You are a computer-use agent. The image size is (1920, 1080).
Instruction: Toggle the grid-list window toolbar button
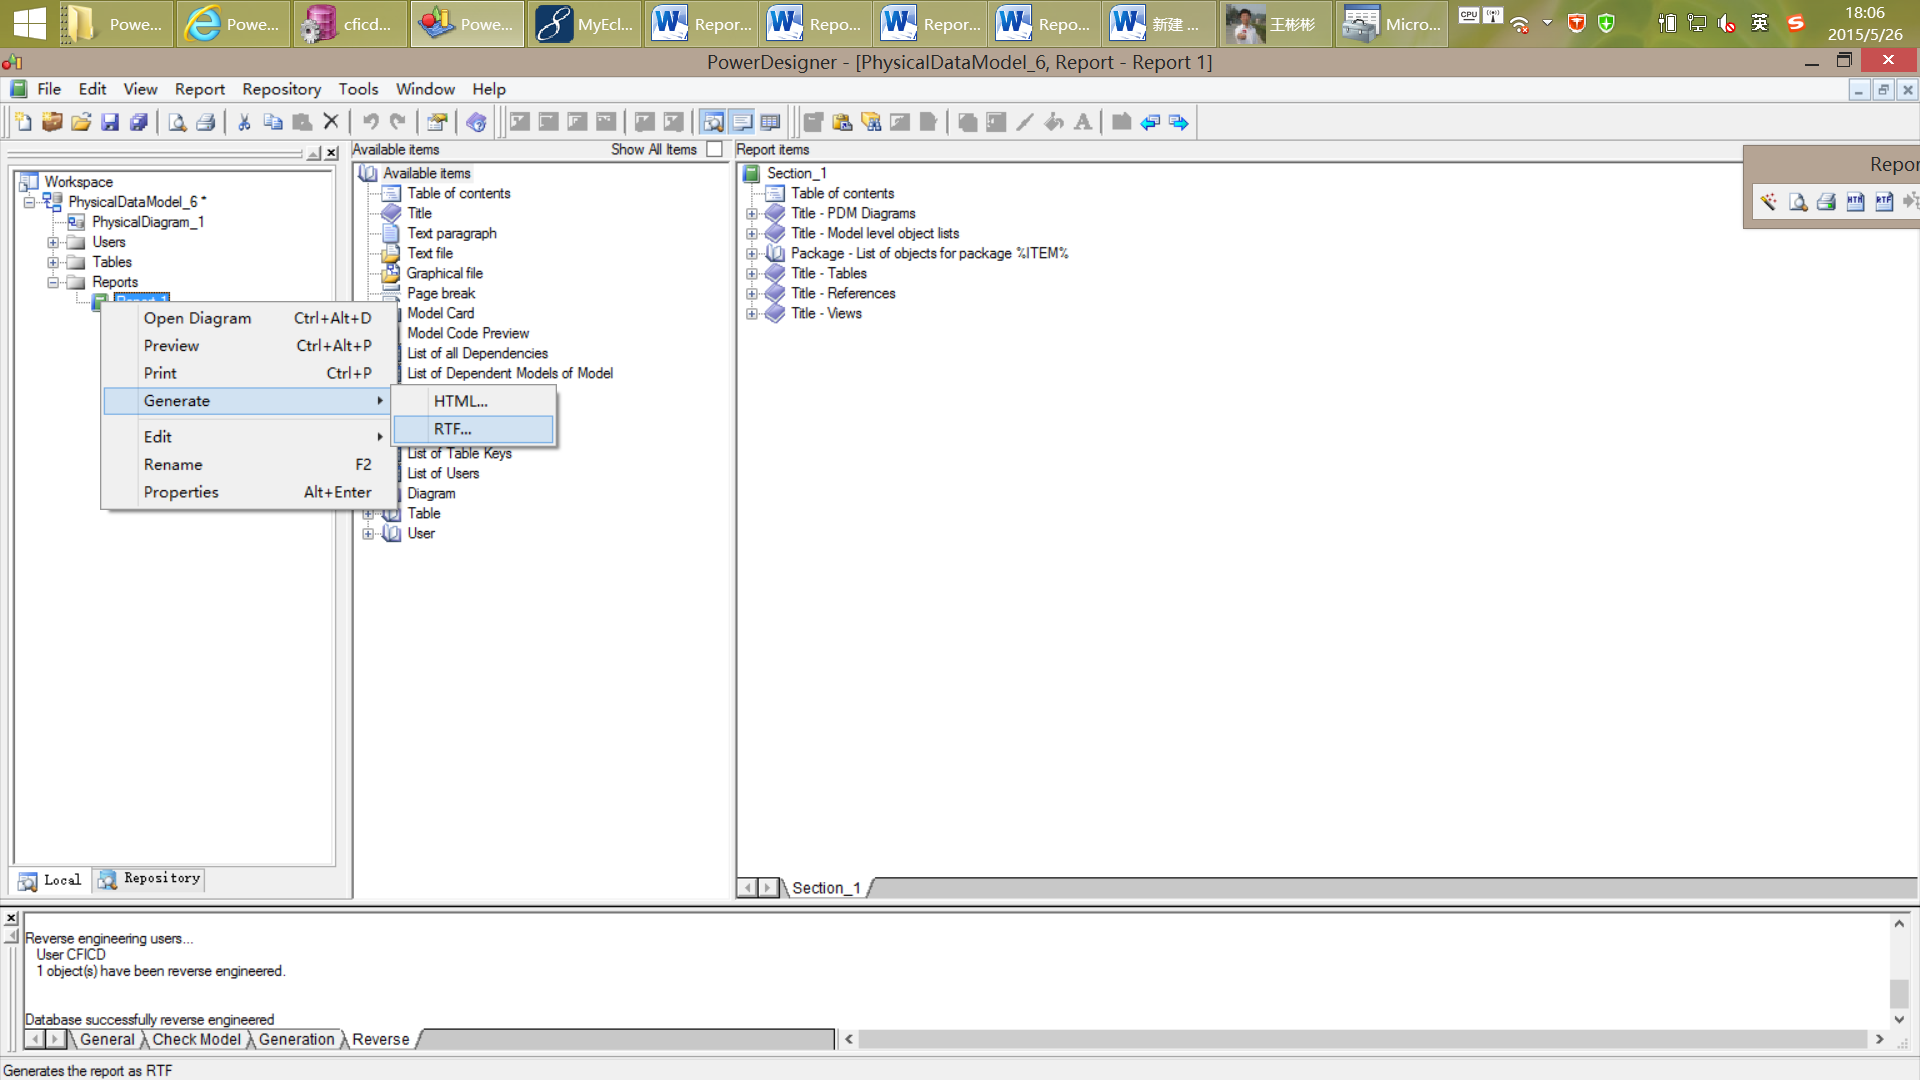click(770, 122)
